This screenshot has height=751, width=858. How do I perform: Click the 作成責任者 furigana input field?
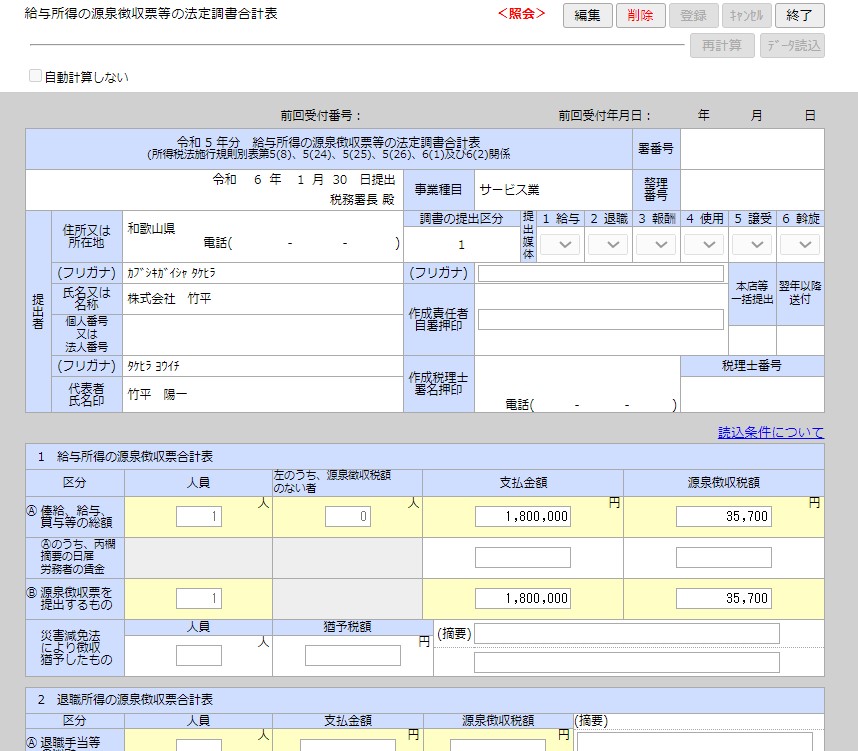click(601, 273)
